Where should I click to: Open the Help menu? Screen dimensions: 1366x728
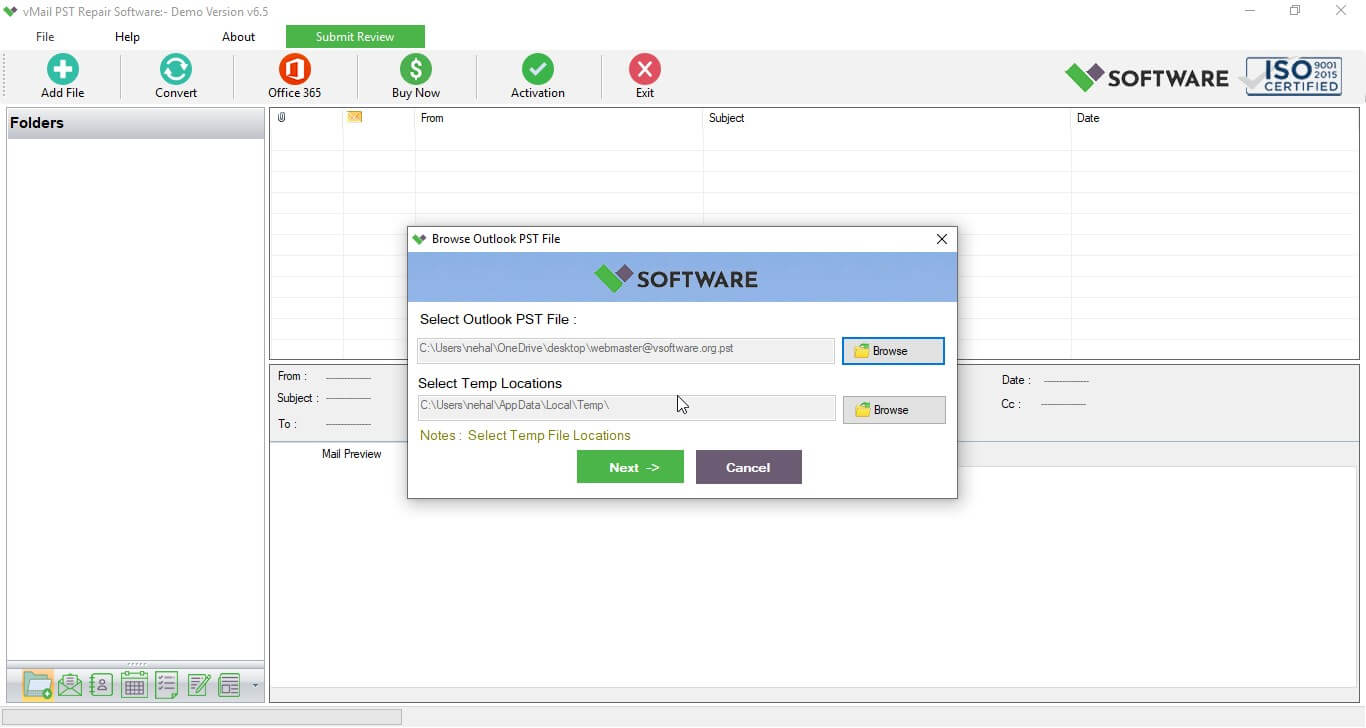click(x=127, y=37)
